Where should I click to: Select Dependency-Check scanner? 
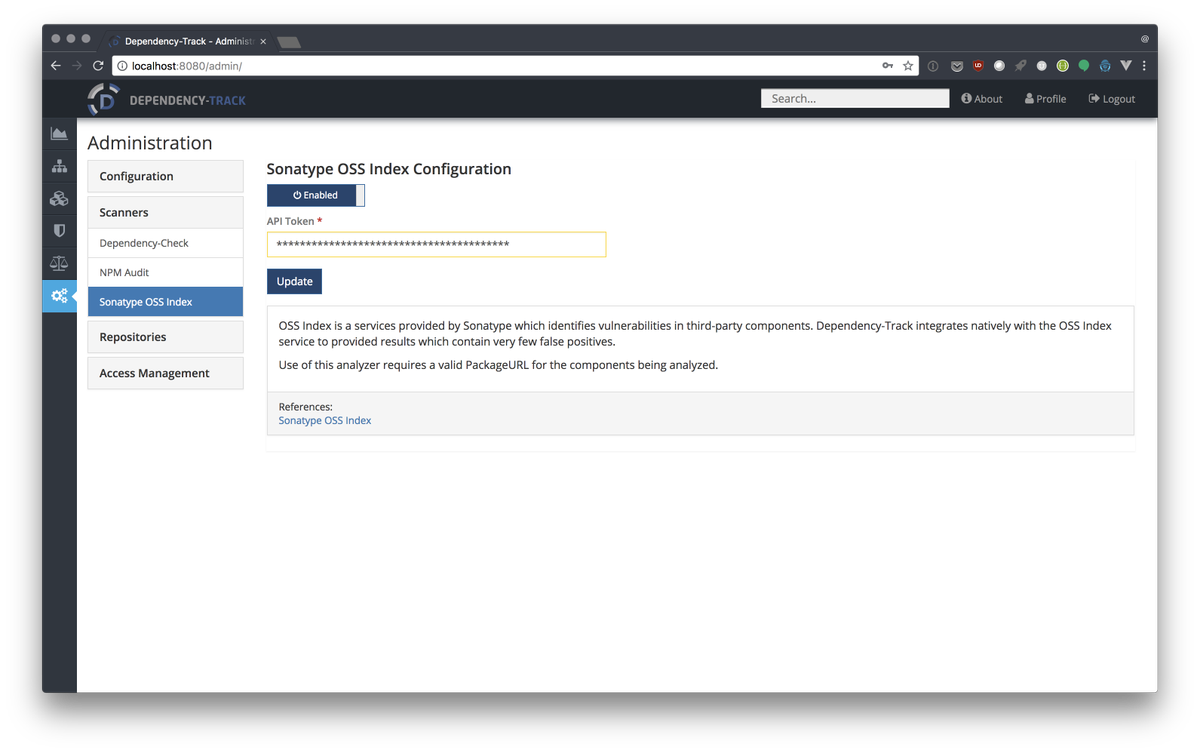coord(165,243)
